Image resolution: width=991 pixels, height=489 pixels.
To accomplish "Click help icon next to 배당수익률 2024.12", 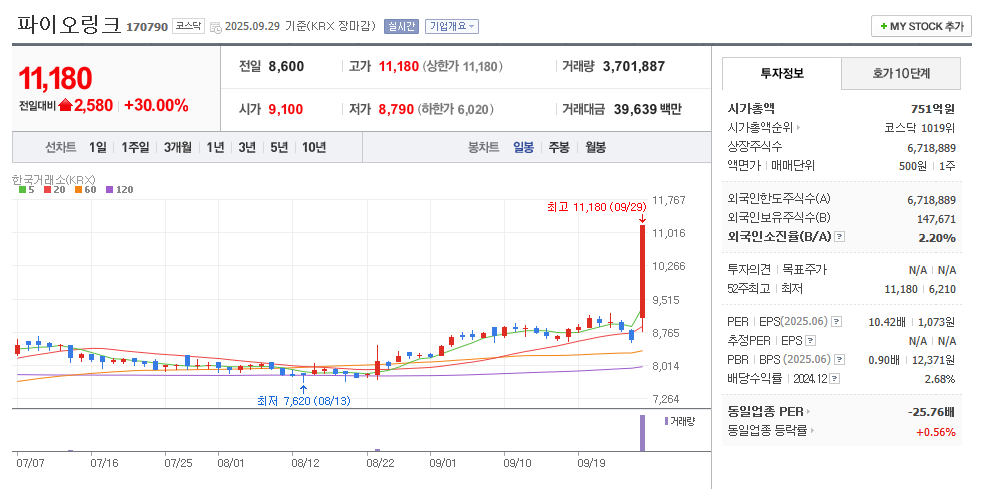I will coord(834,378).
